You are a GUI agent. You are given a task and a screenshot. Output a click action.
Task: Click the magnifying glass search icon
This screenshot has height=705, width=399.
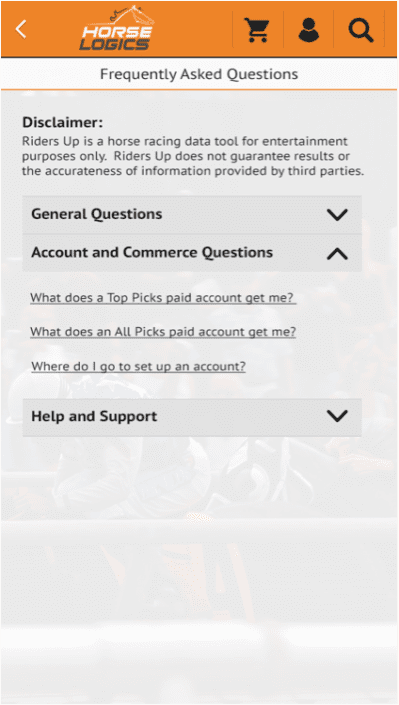(361, 30)
